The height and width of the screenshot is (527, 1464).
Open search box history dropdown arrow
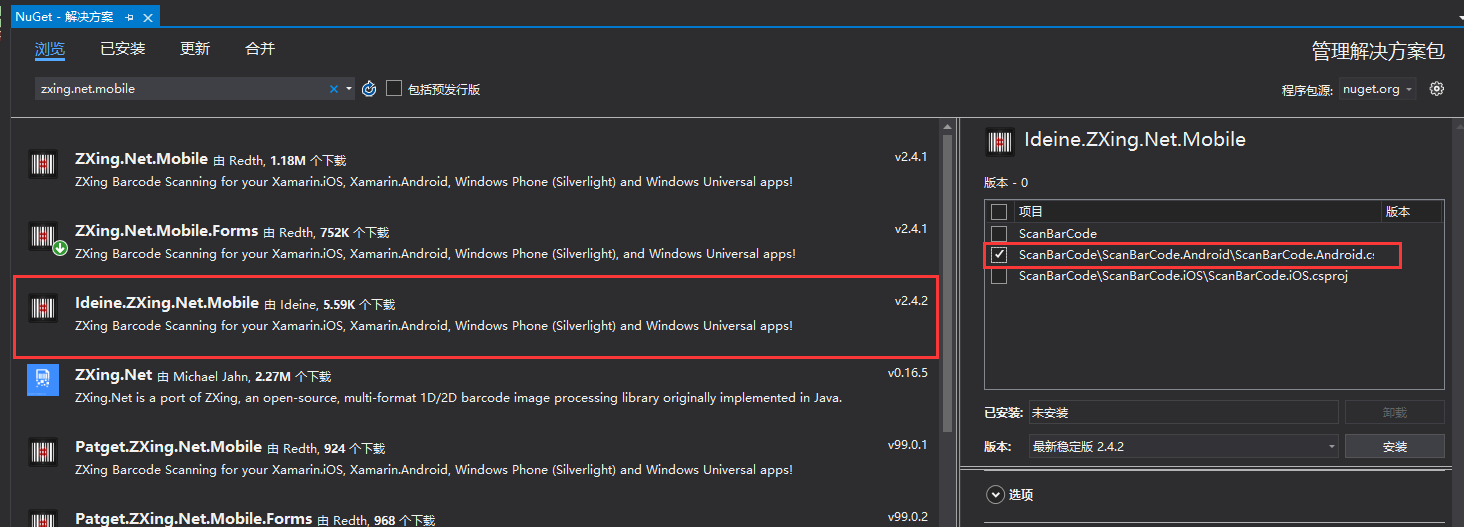point(349,89)
